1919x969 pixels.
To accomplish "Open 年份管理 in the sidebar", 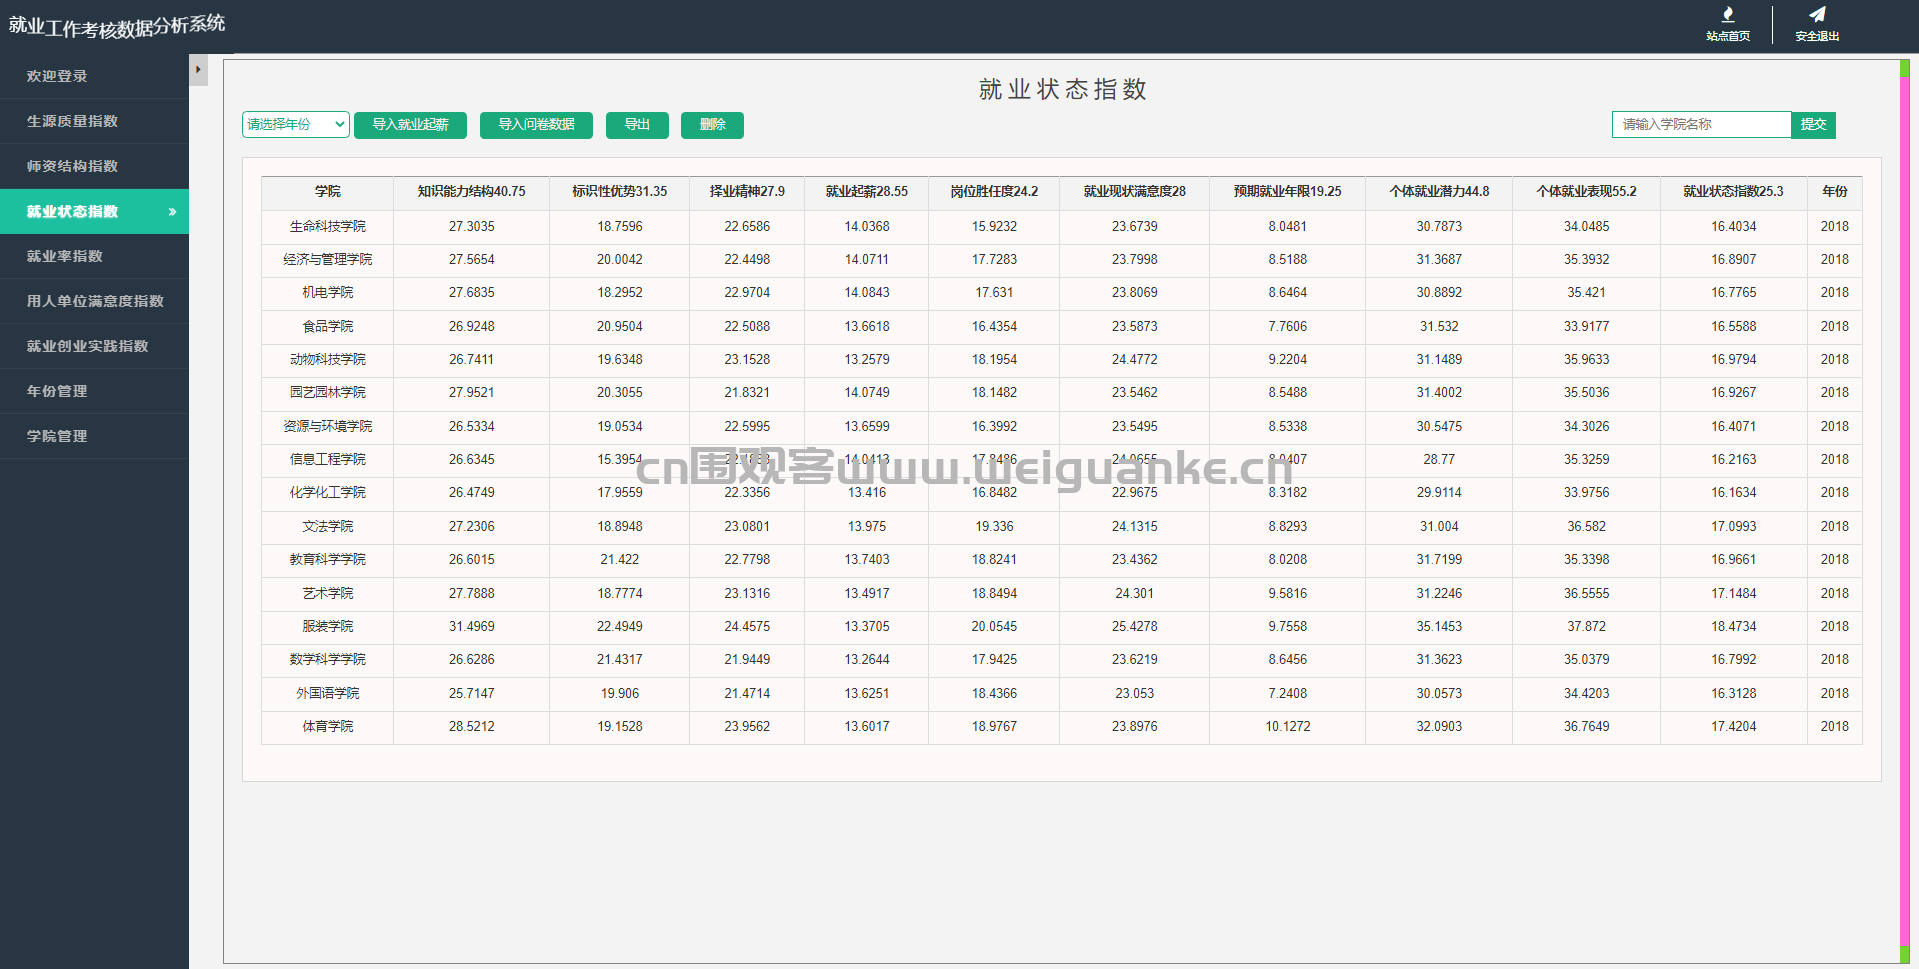I will (x=94, y=391).
